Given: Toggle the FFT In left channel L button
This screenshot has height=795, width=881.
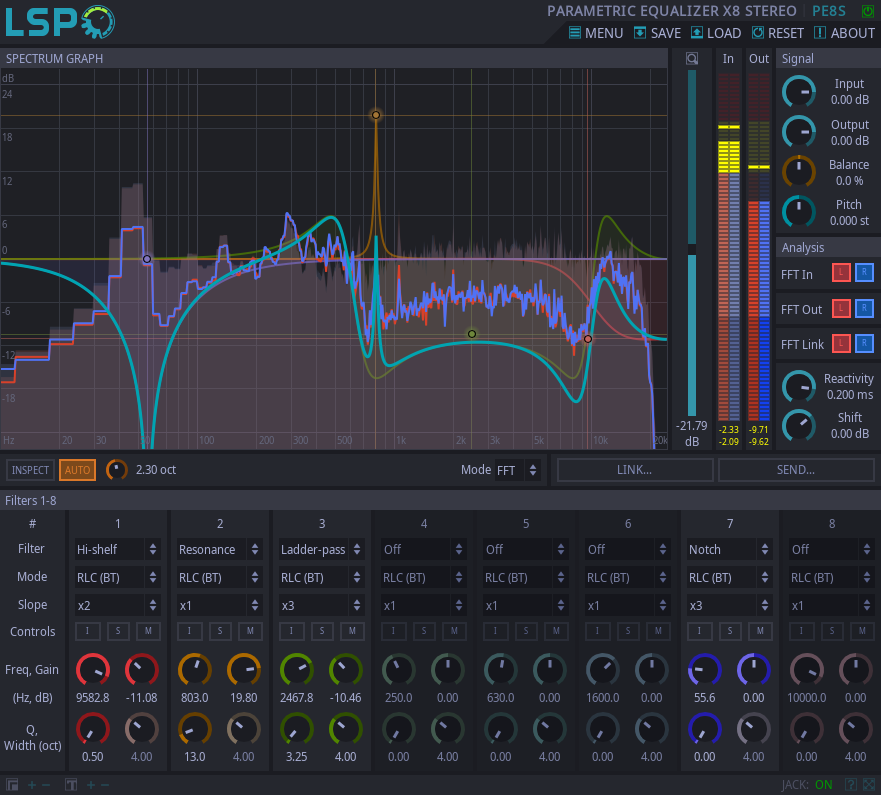Looking at the screenshot, I should 841,273.
